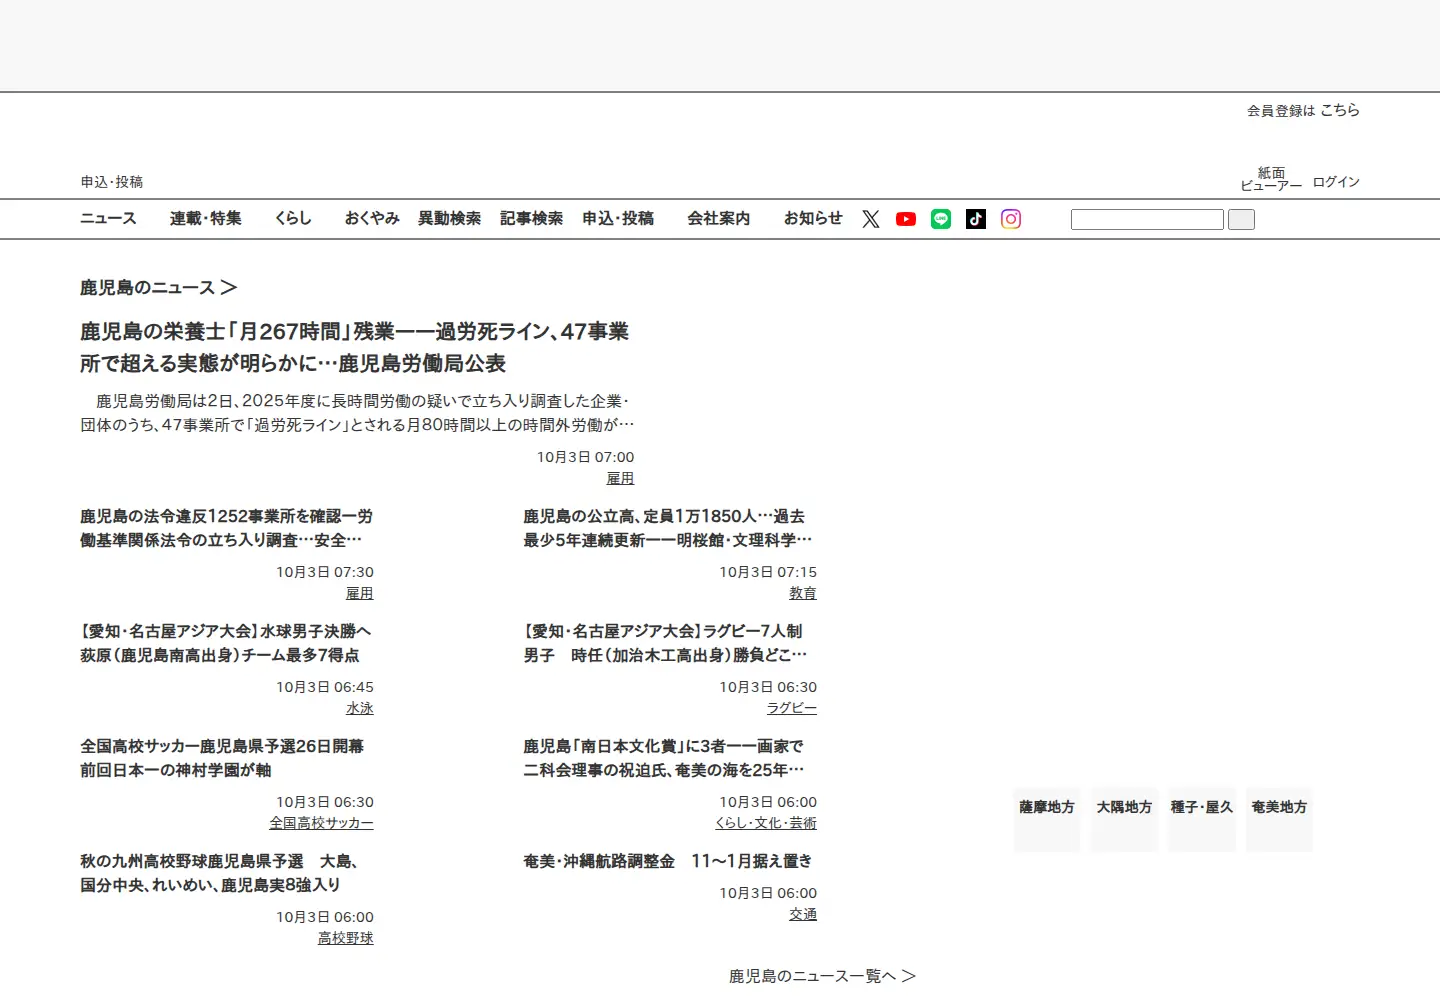Open the X (Twitter) social icon

871,219
